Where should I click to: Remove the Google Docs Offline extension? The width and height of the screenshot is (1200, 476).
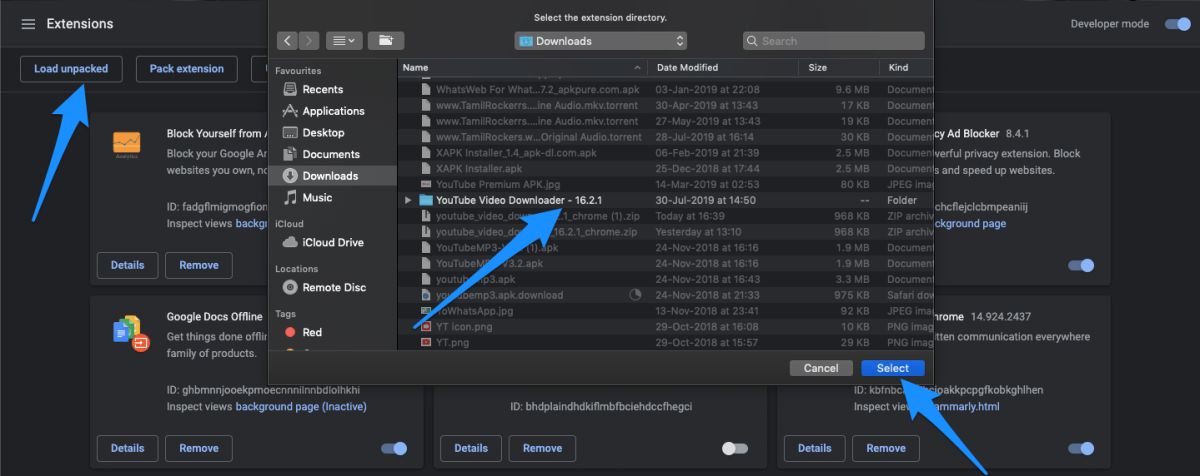(x=199, y=448)
